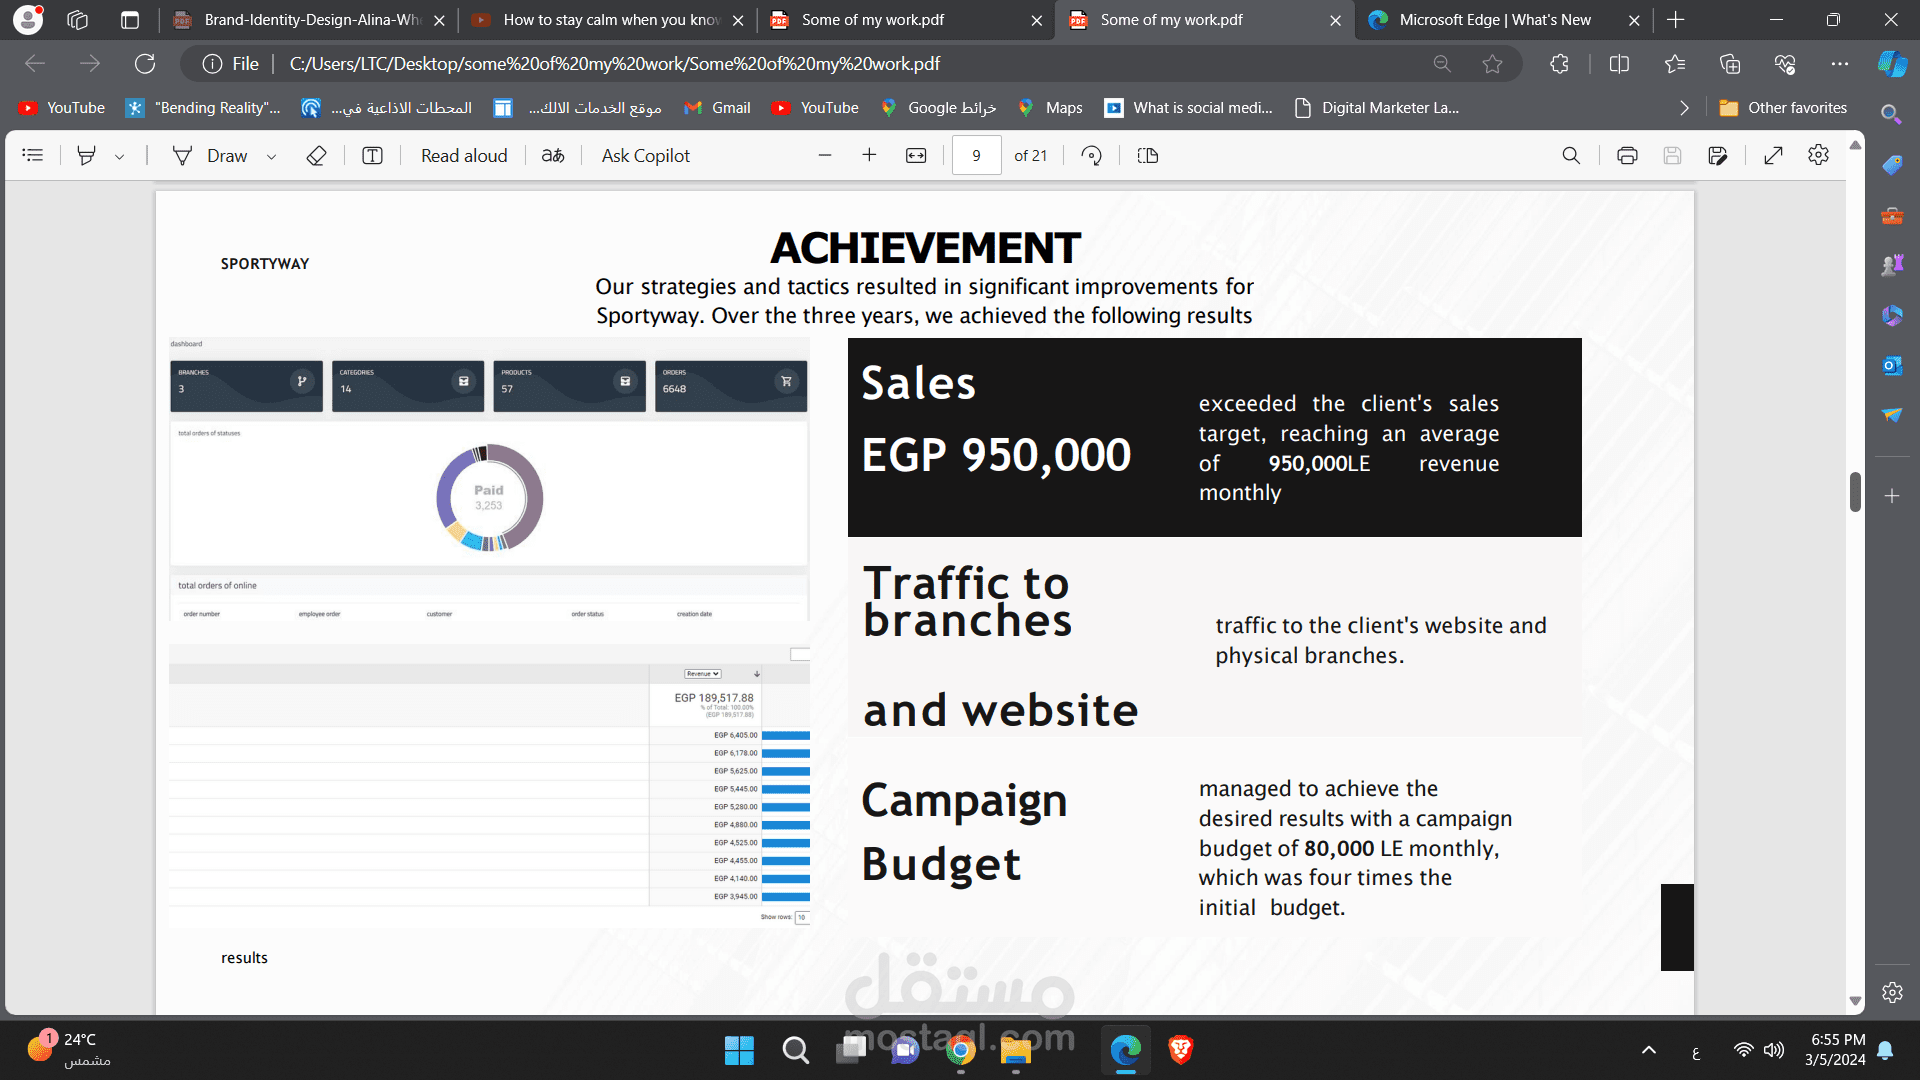Click the Ask Copilot button
The width and height of the screenshot is (1920, 1080).
645,156
